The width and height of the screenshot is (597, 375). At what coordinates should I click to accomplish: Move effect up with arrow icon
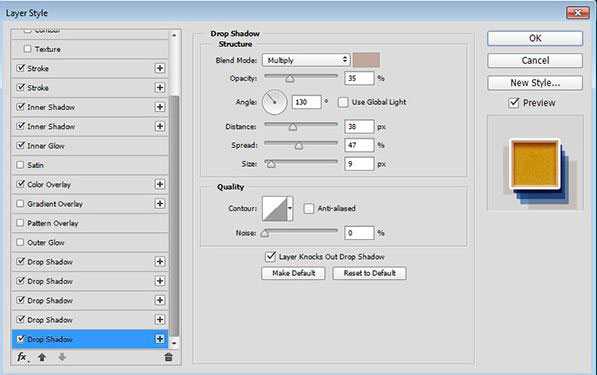point(42,357)
